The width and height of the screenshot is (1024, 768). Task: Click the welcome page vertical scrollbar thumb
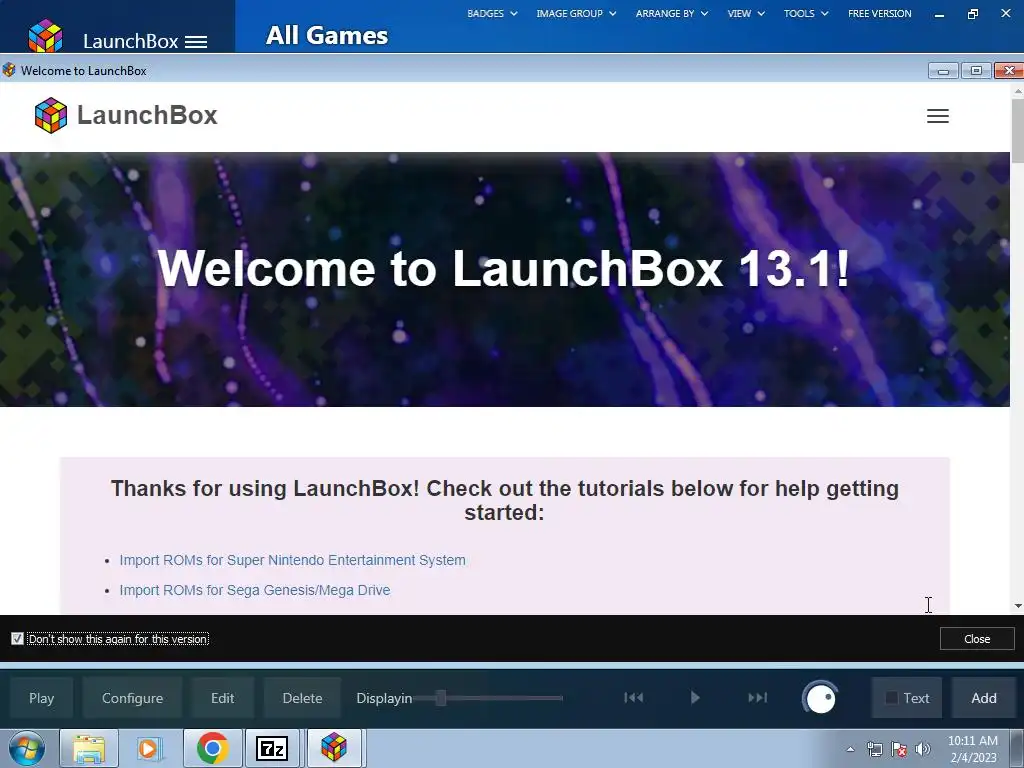(1017, 131)
